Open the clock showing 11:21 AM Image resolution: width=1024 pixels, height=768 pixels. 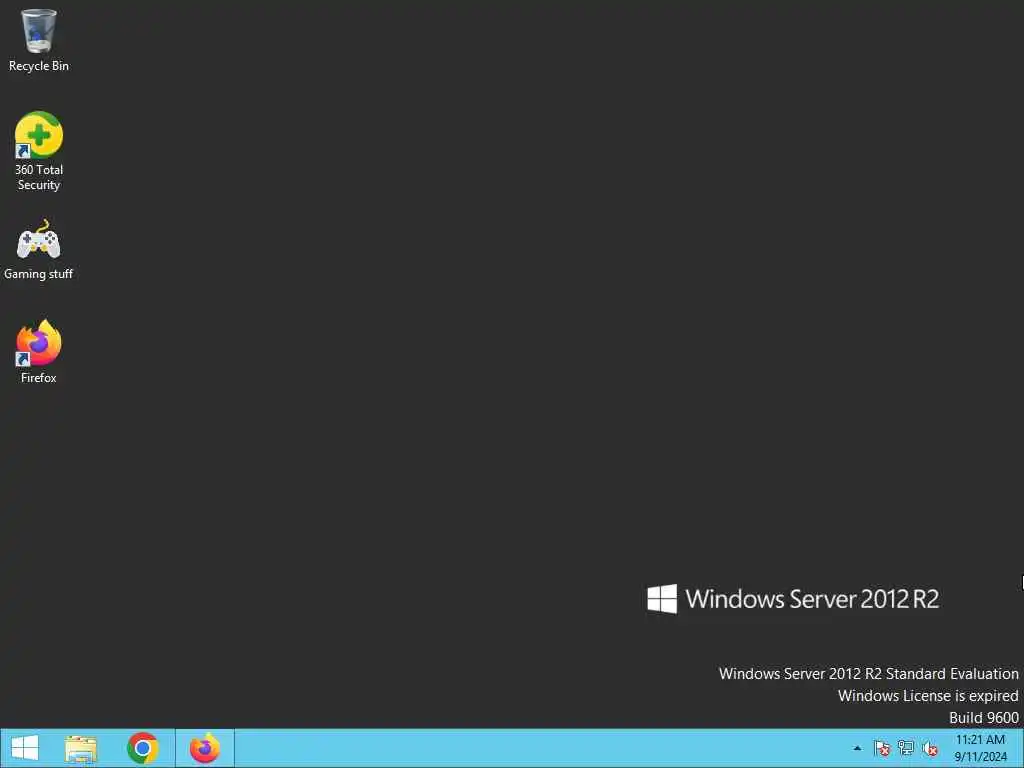(x=980, y=748)
